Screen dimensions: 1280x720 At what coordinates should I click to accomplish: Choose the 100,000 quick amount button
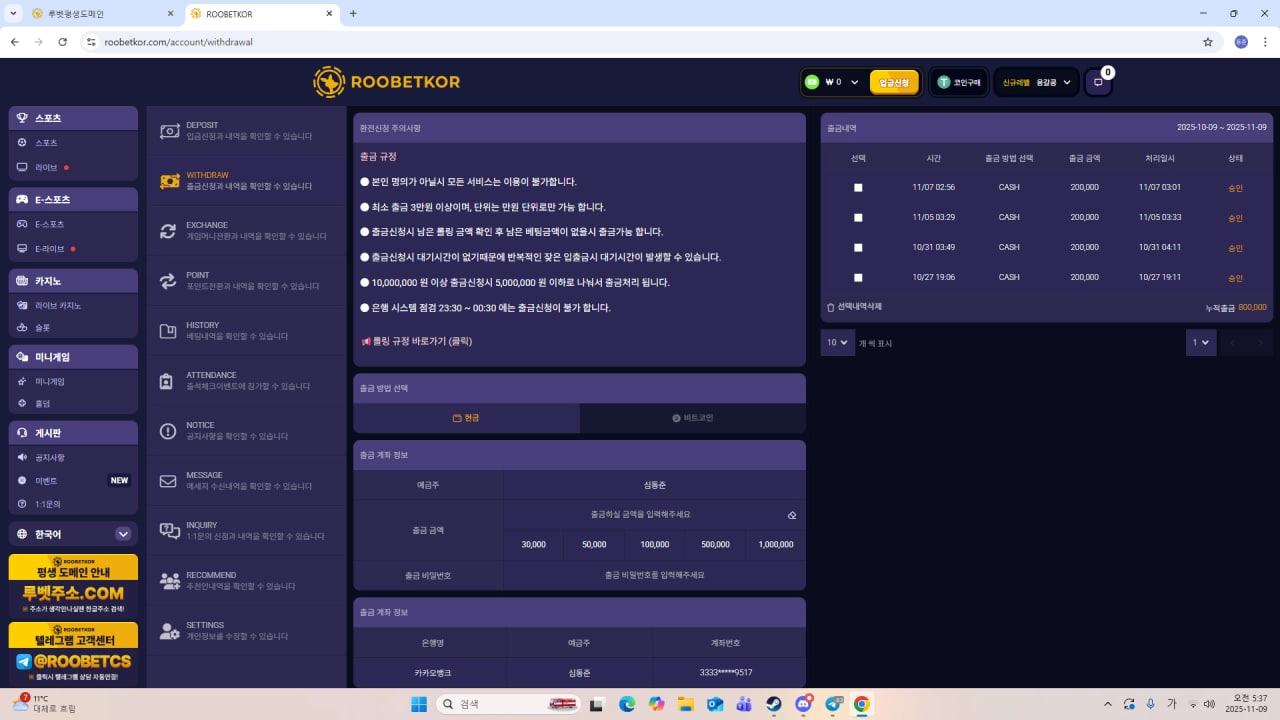pos(655,545)
